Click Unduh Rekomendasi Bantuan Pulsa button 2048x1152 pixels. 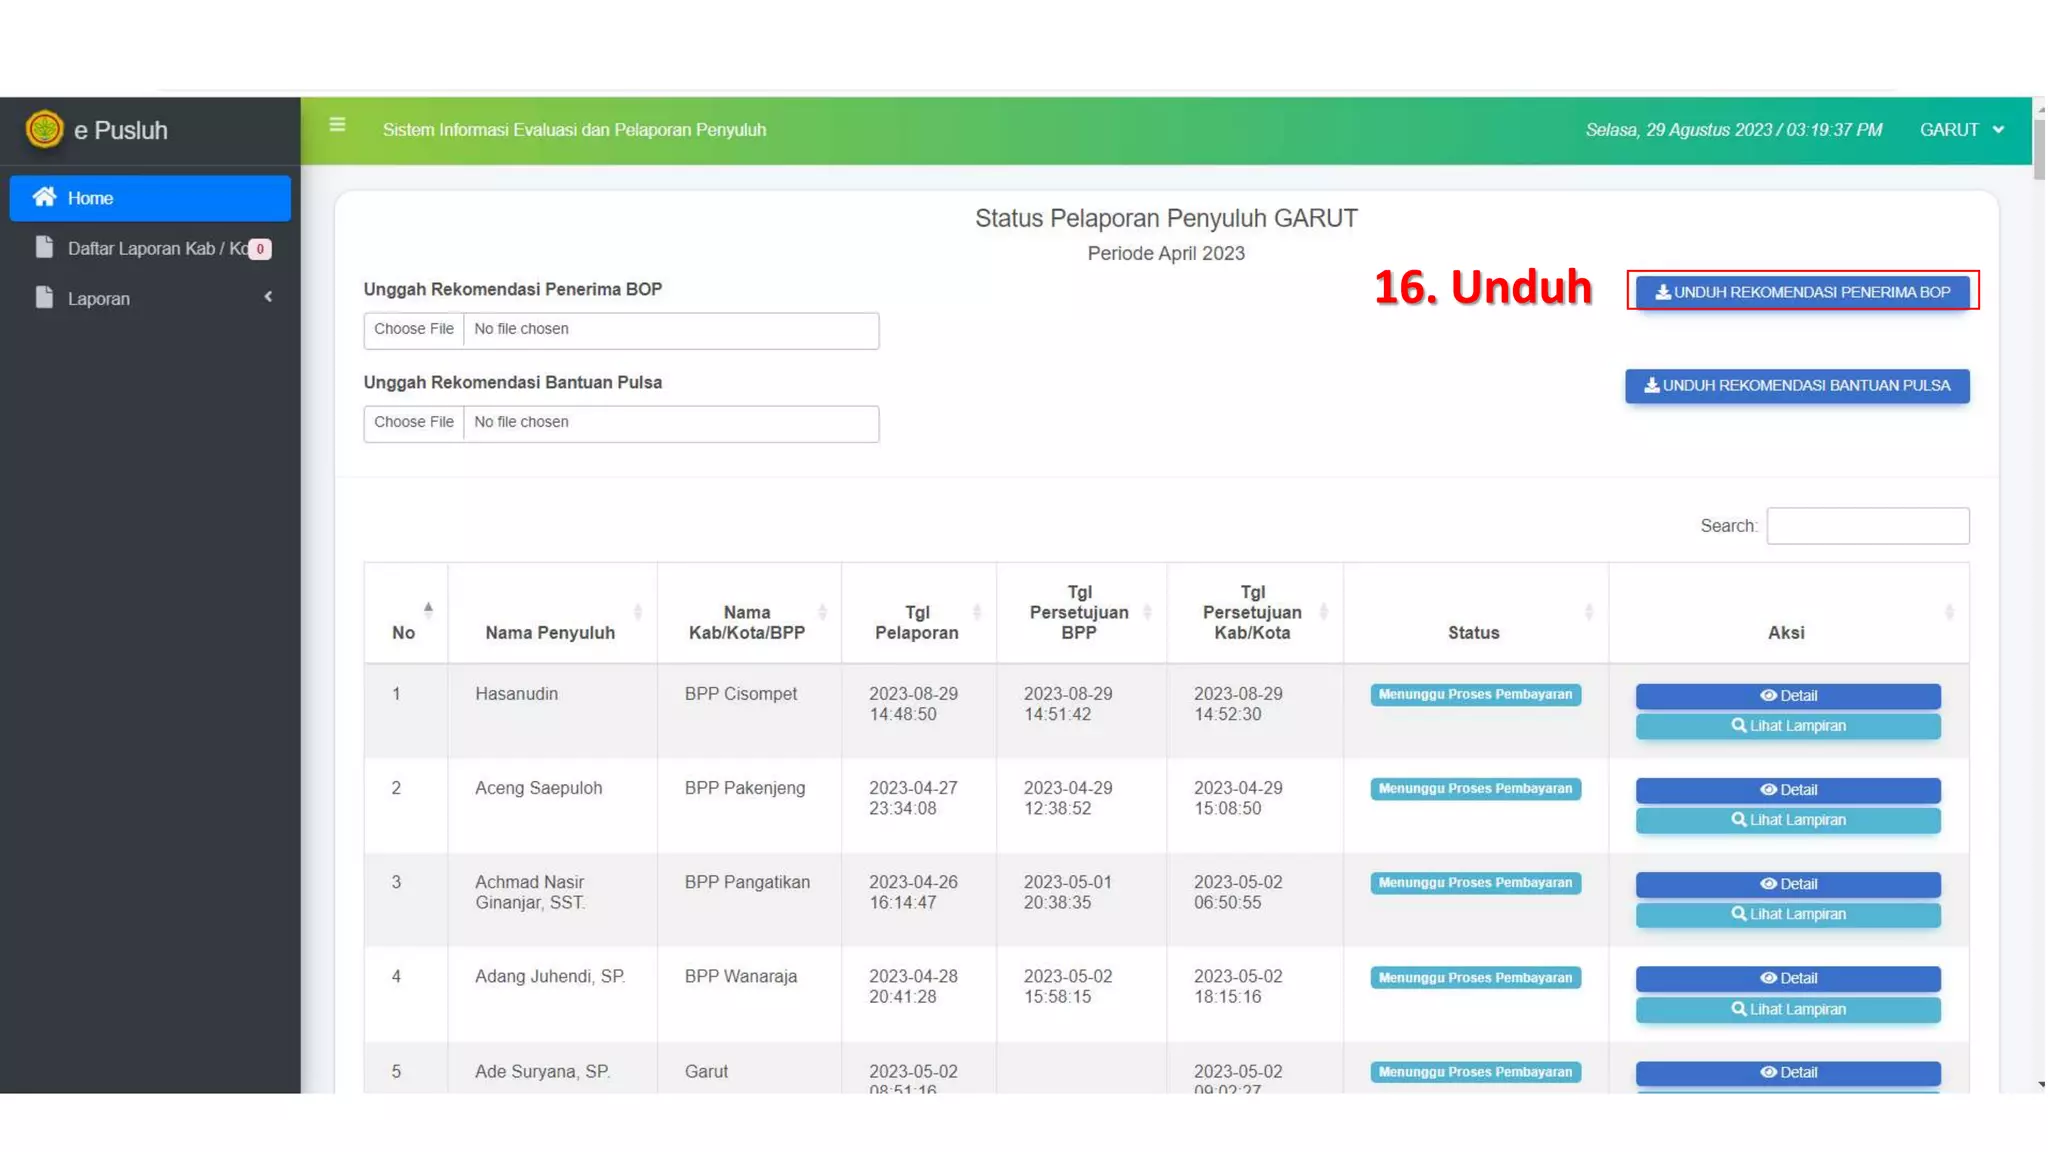(1796, 386)
